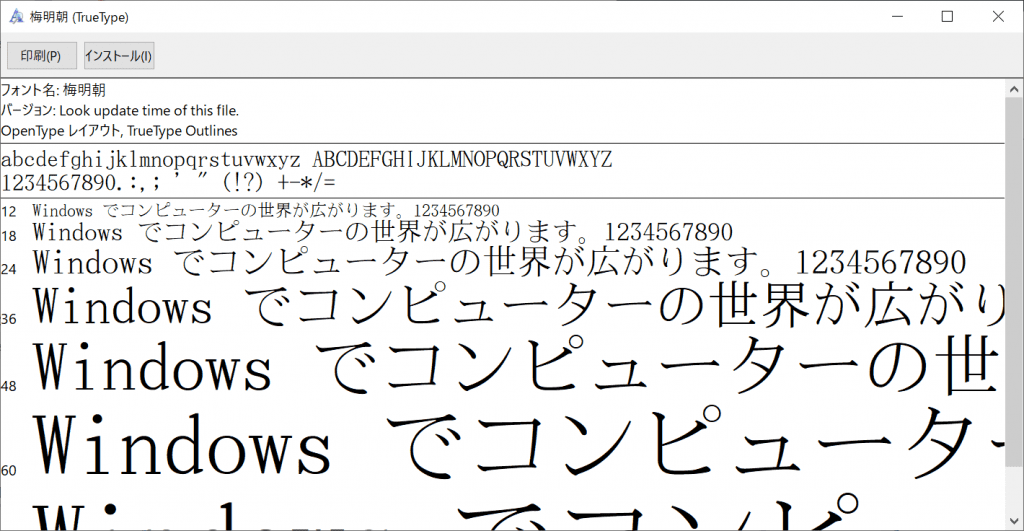
Task: Click the size 18 sample line
Action: [383, 233]
